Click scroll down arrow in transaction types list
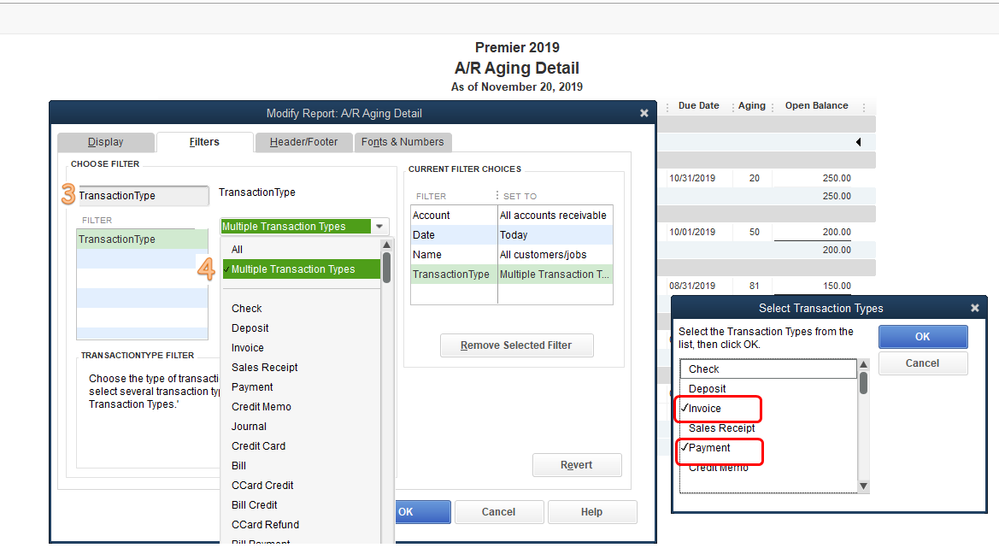 [864, 486]
